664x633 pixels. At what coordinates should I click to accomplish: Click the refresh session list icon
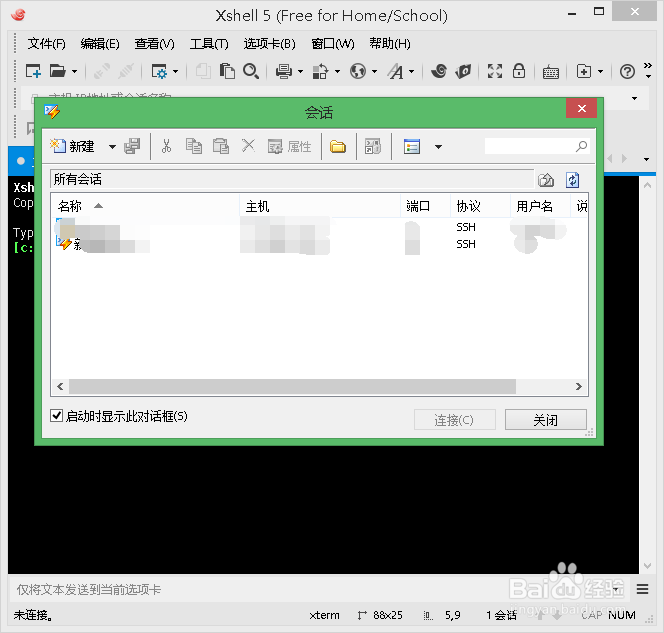click(x=573, y=180)
